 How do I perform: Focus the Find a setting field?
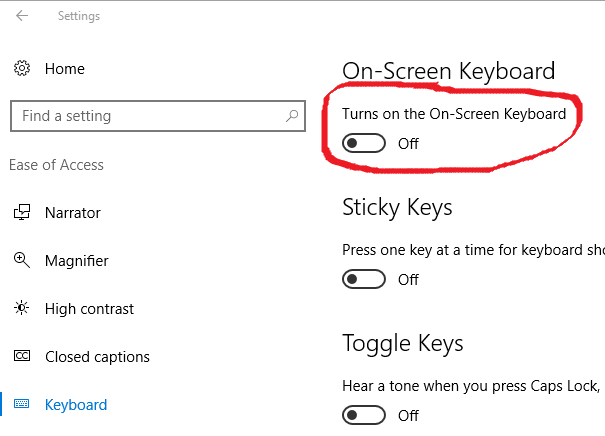tap(158, 116)
